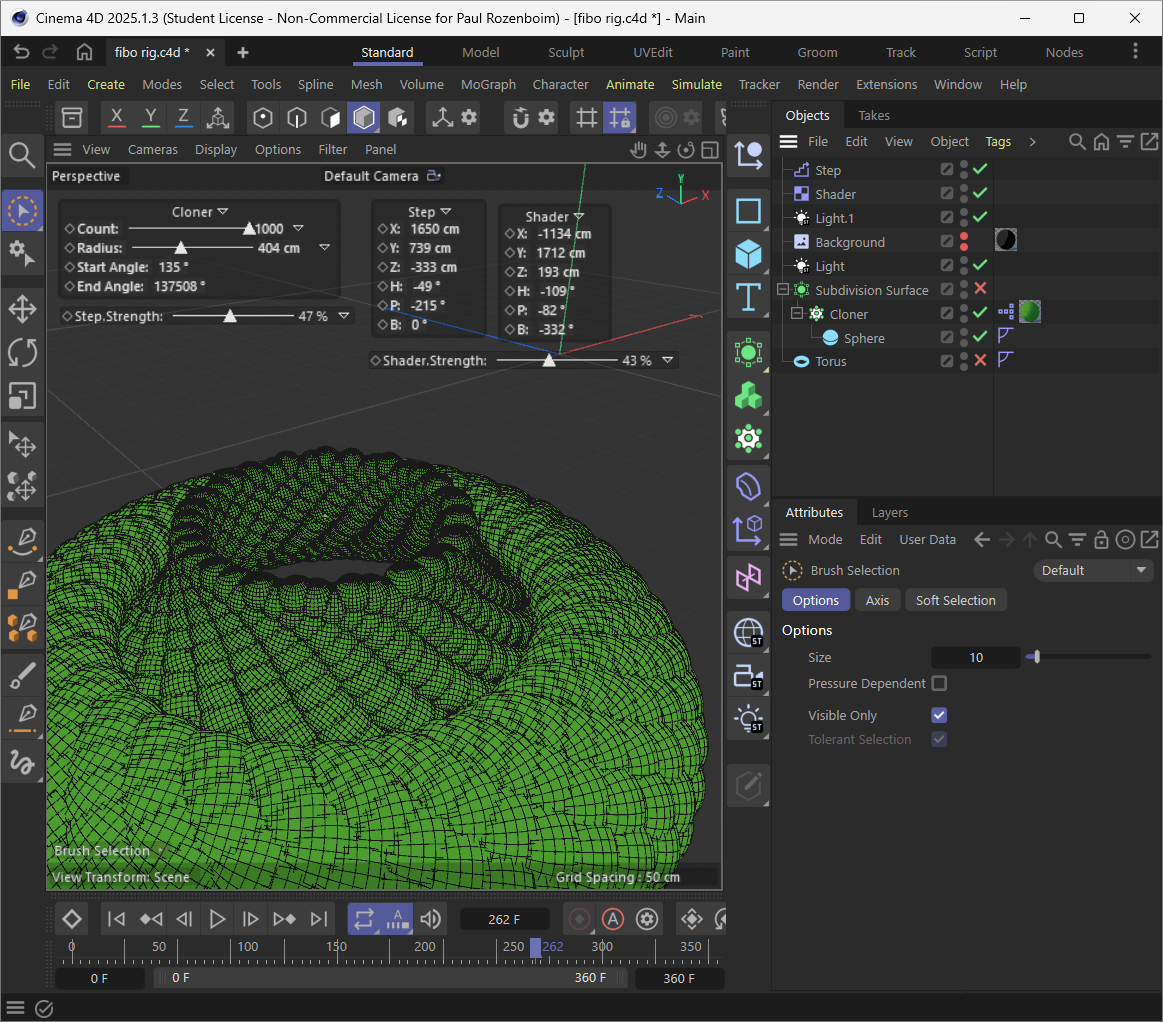Screen dimensions: 1163x1022
Task: Click the Step.Strength slider handle
Action: (x=230, y=316)
